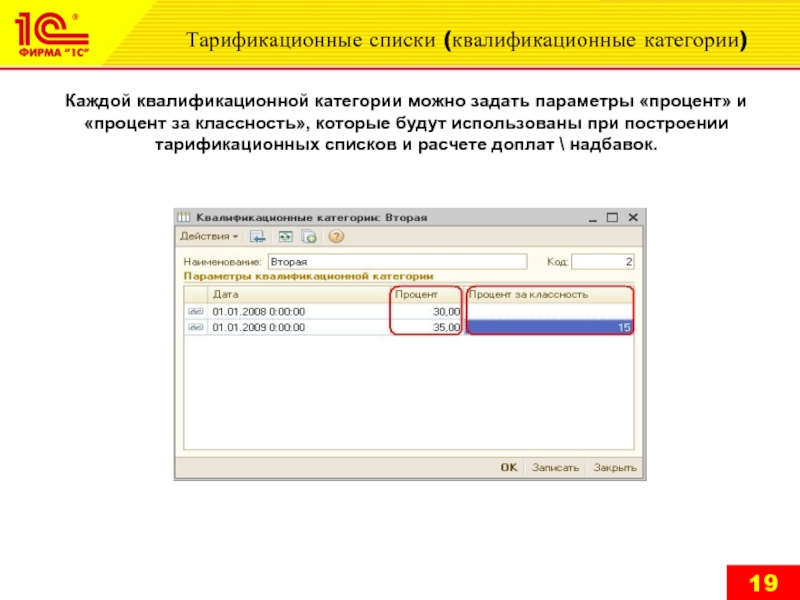Click the Дата column header
Viewport: 800px width, 600px height.
click(x=298, y=294)
